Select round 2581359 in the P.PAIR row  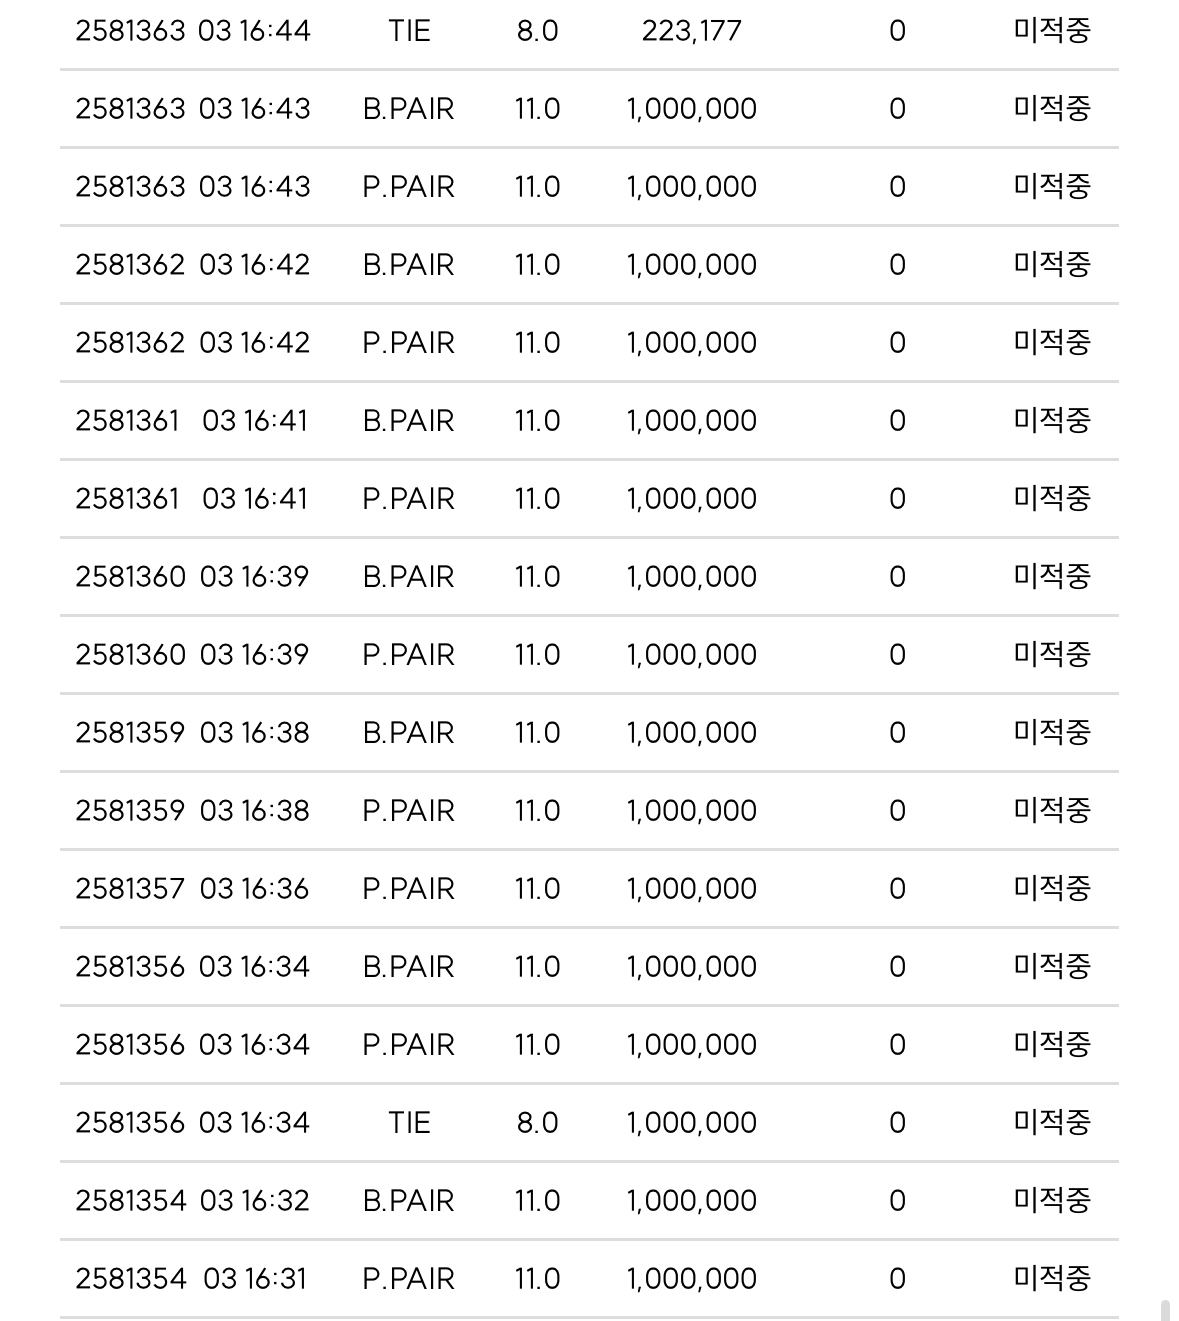click(x=130, y=811)
